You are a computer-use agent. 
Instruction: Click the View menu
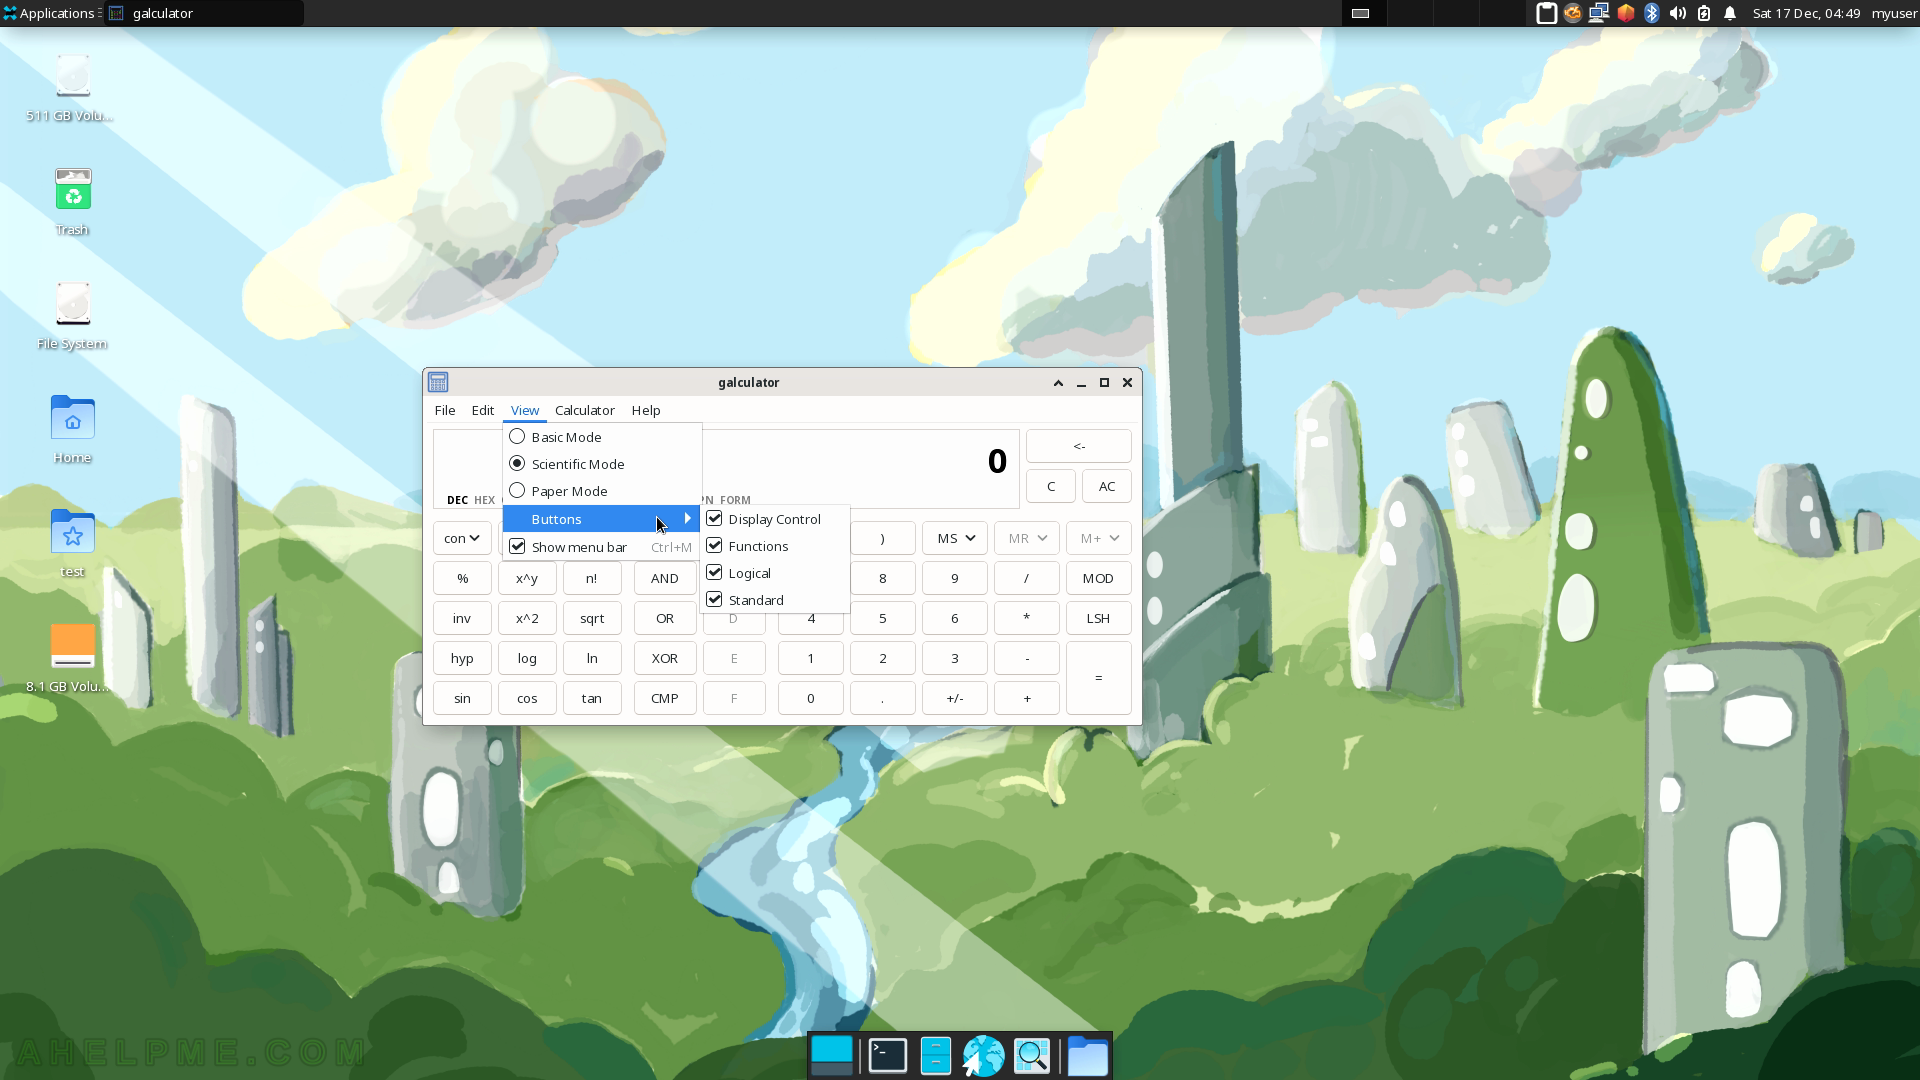point(525,410)
